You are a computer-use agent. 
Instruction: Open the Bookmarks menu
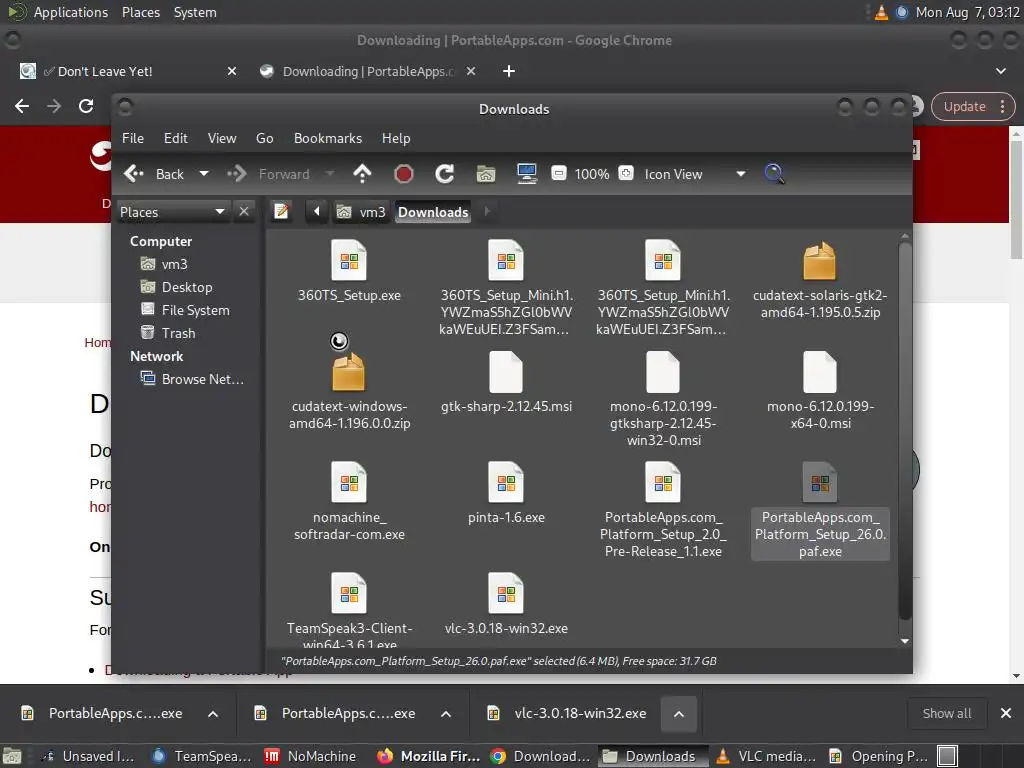pos(328,138)
